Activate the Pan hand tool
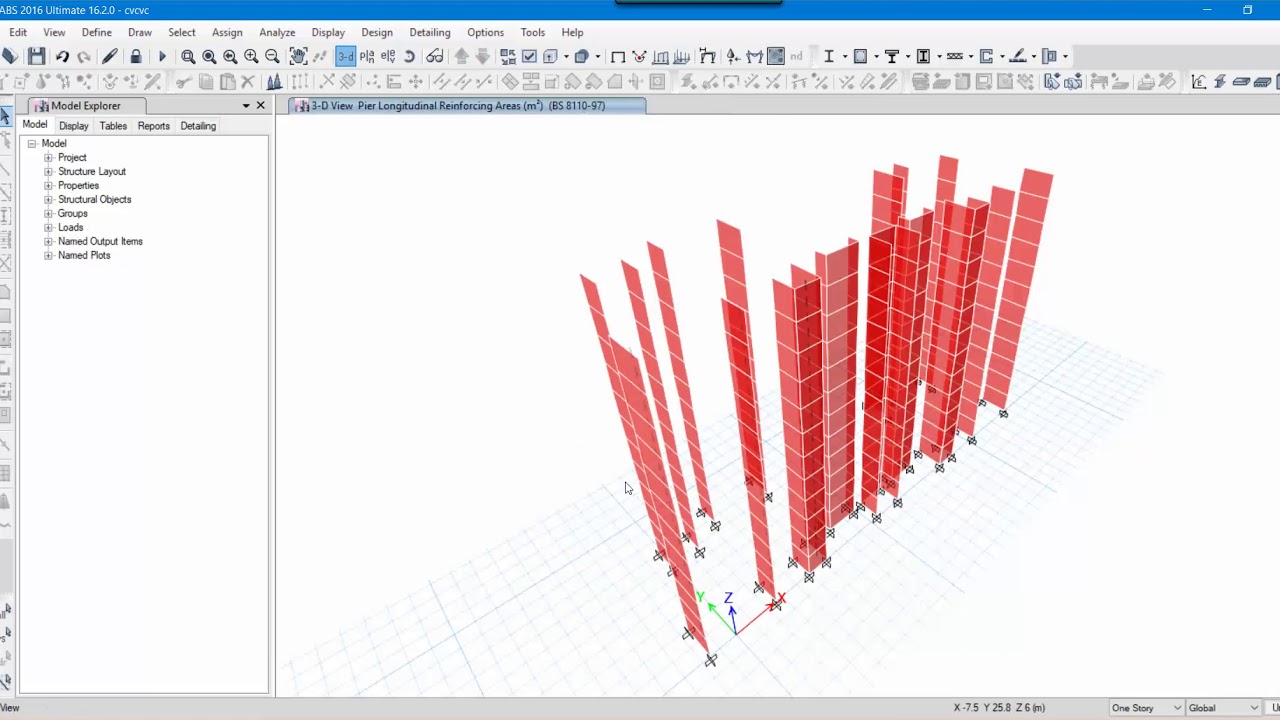Image resolution: width=1280 pixels, height=720 pixels. coord(298,57)
